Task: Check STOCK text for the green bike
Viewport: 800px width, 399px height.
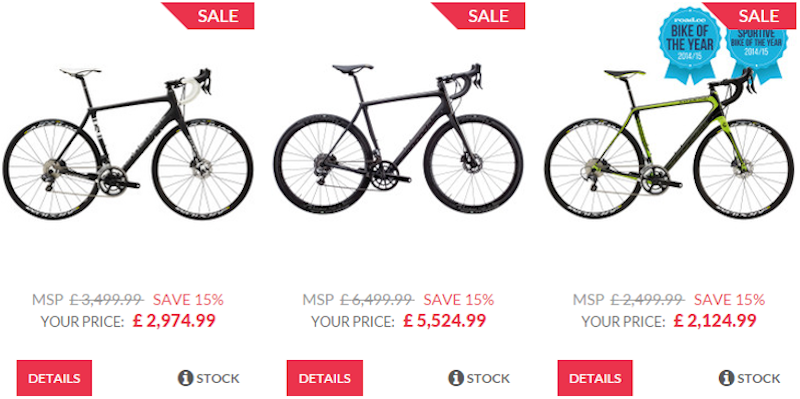Action: coord(759,379)
